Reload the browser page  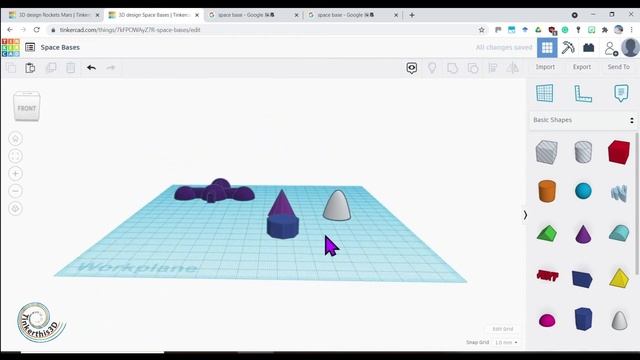[x=37, y=30]
